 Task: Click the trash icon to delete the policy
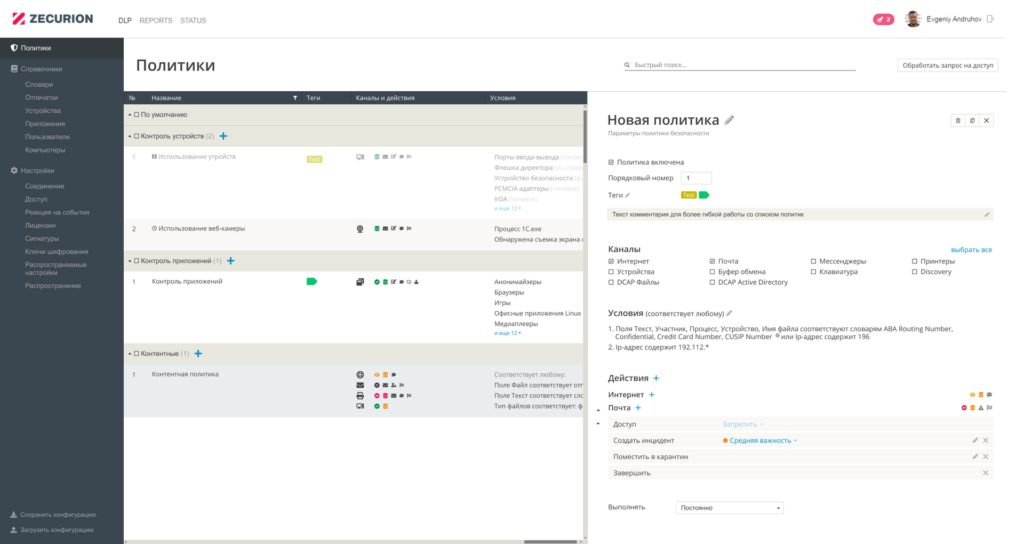point(958,120)
